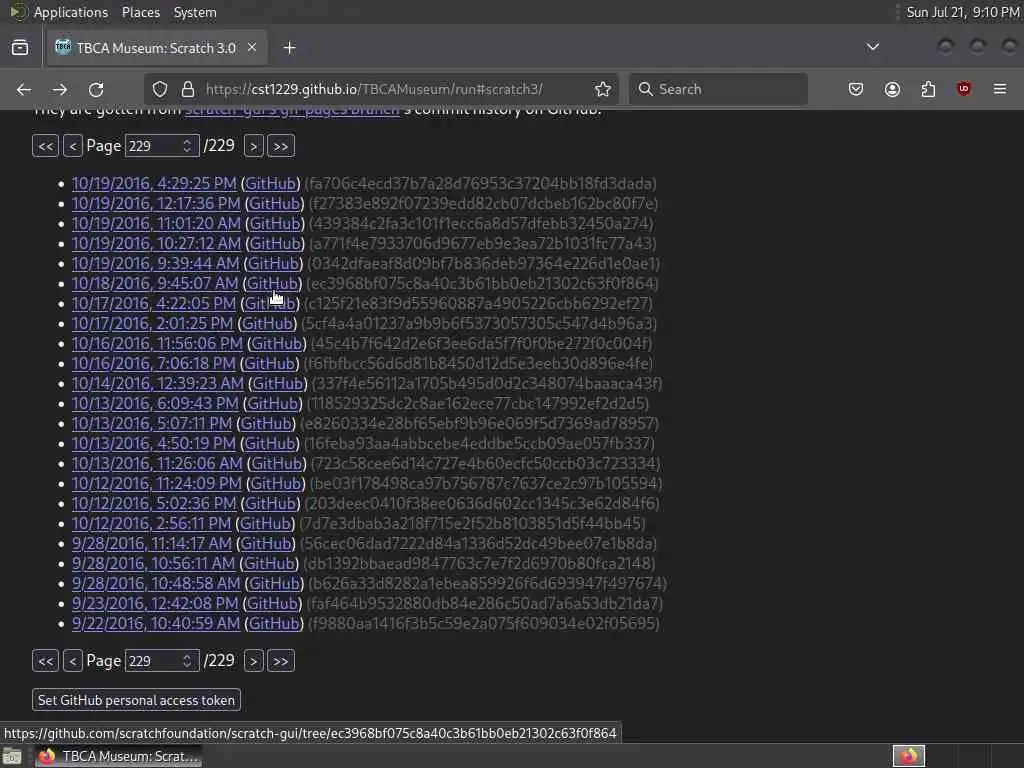This screenshot has width=1024, height=768.
Task: Expand the list all tabs chevron
Action: (872, 47)
